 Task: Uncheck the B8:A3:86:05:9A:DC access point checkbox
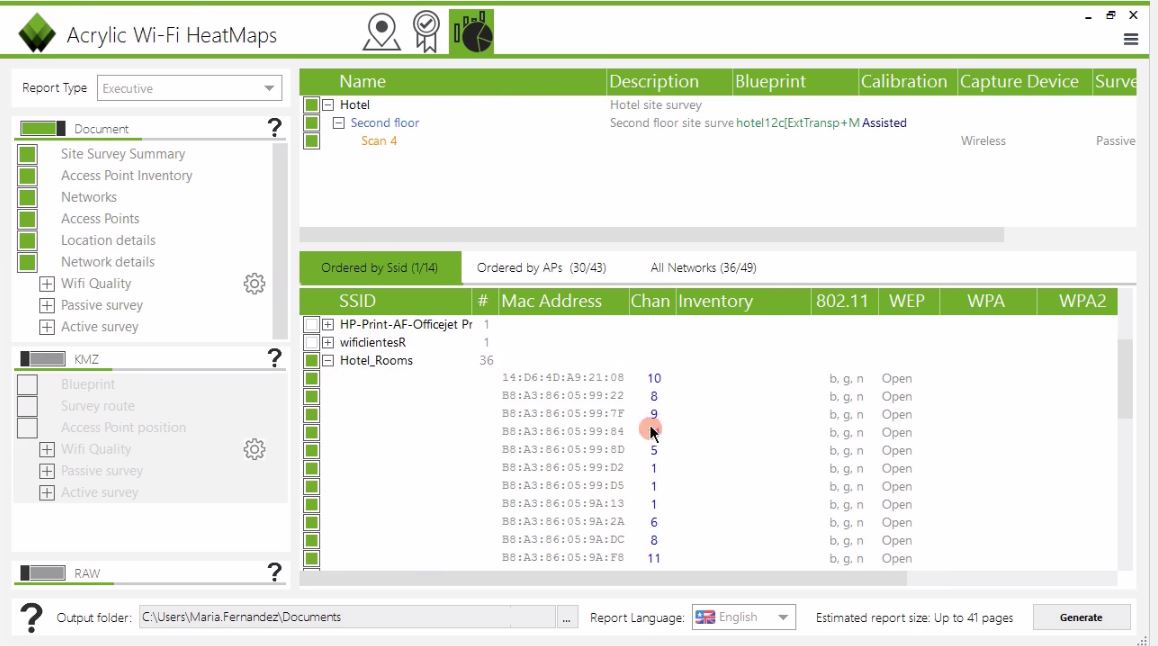[312, 540]
